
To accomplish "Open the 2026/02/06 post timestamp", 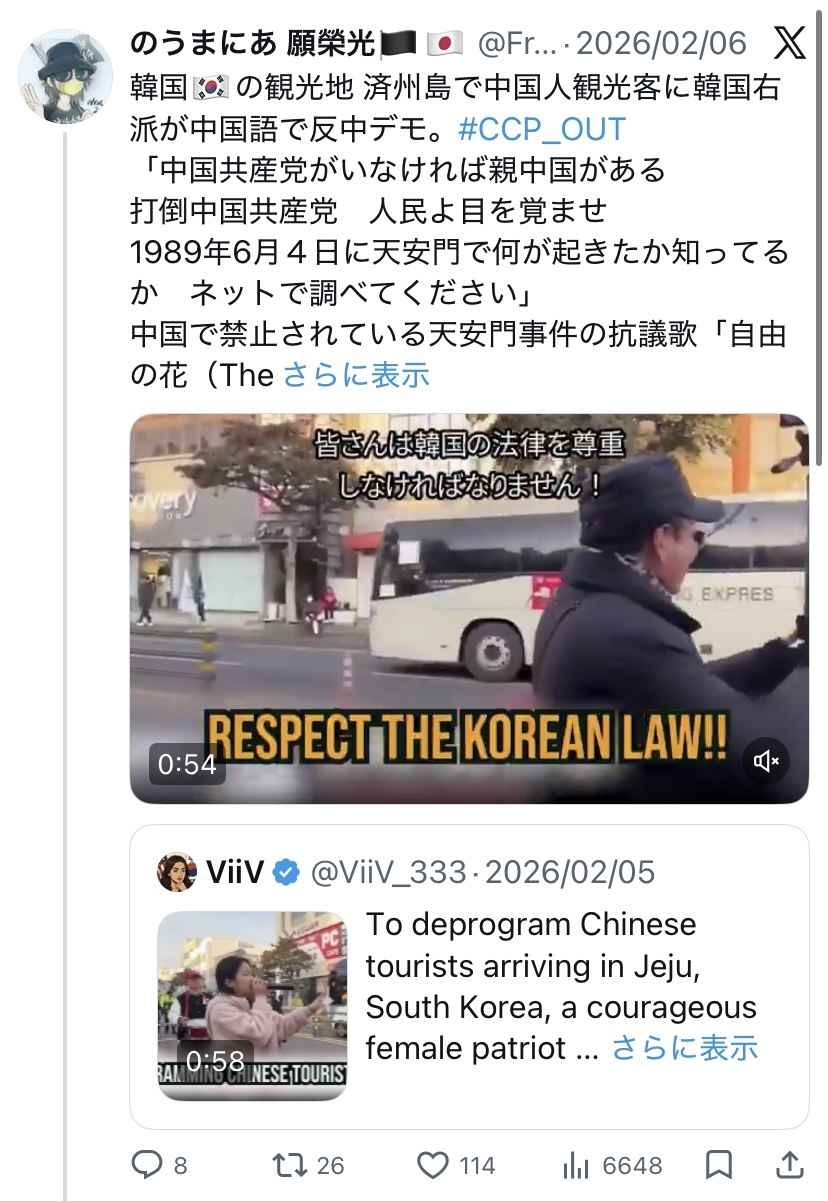I will pos(662,43).
